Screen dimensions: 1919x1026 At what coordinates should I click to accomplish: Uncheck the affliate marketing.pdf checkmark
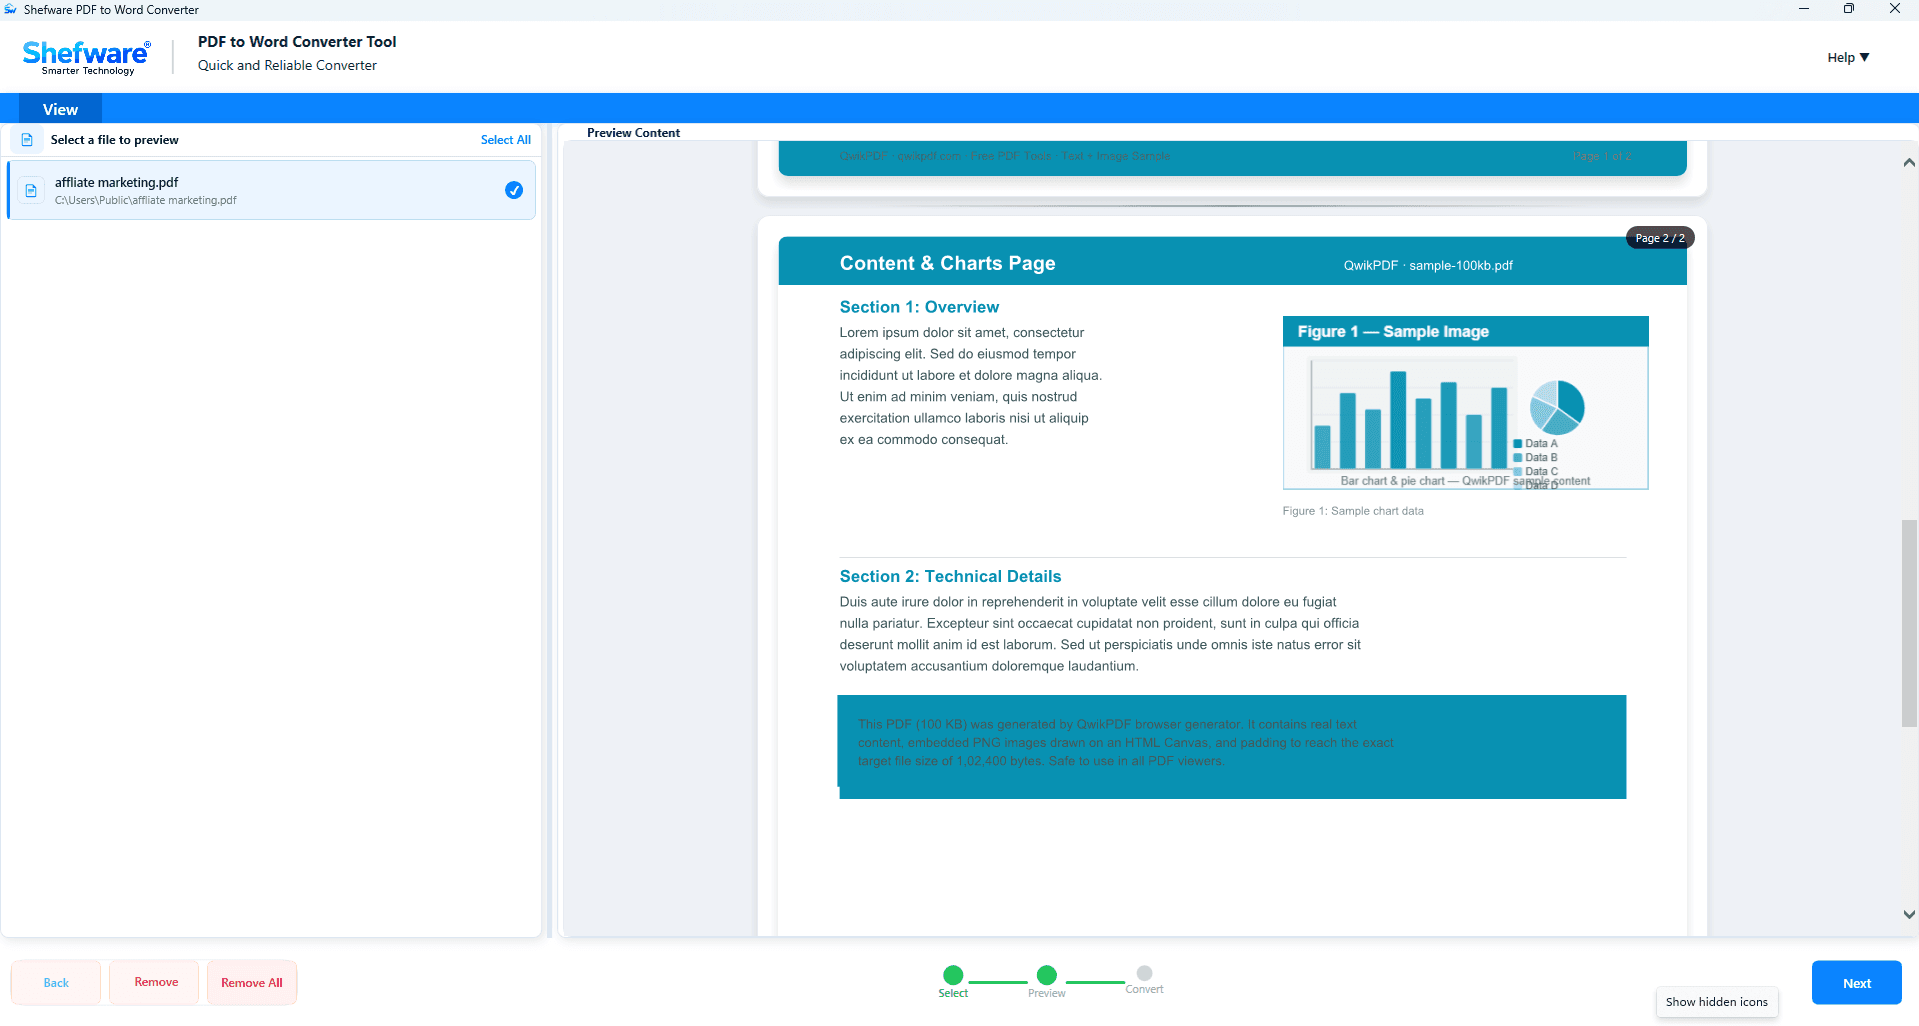tap(514, 190)
